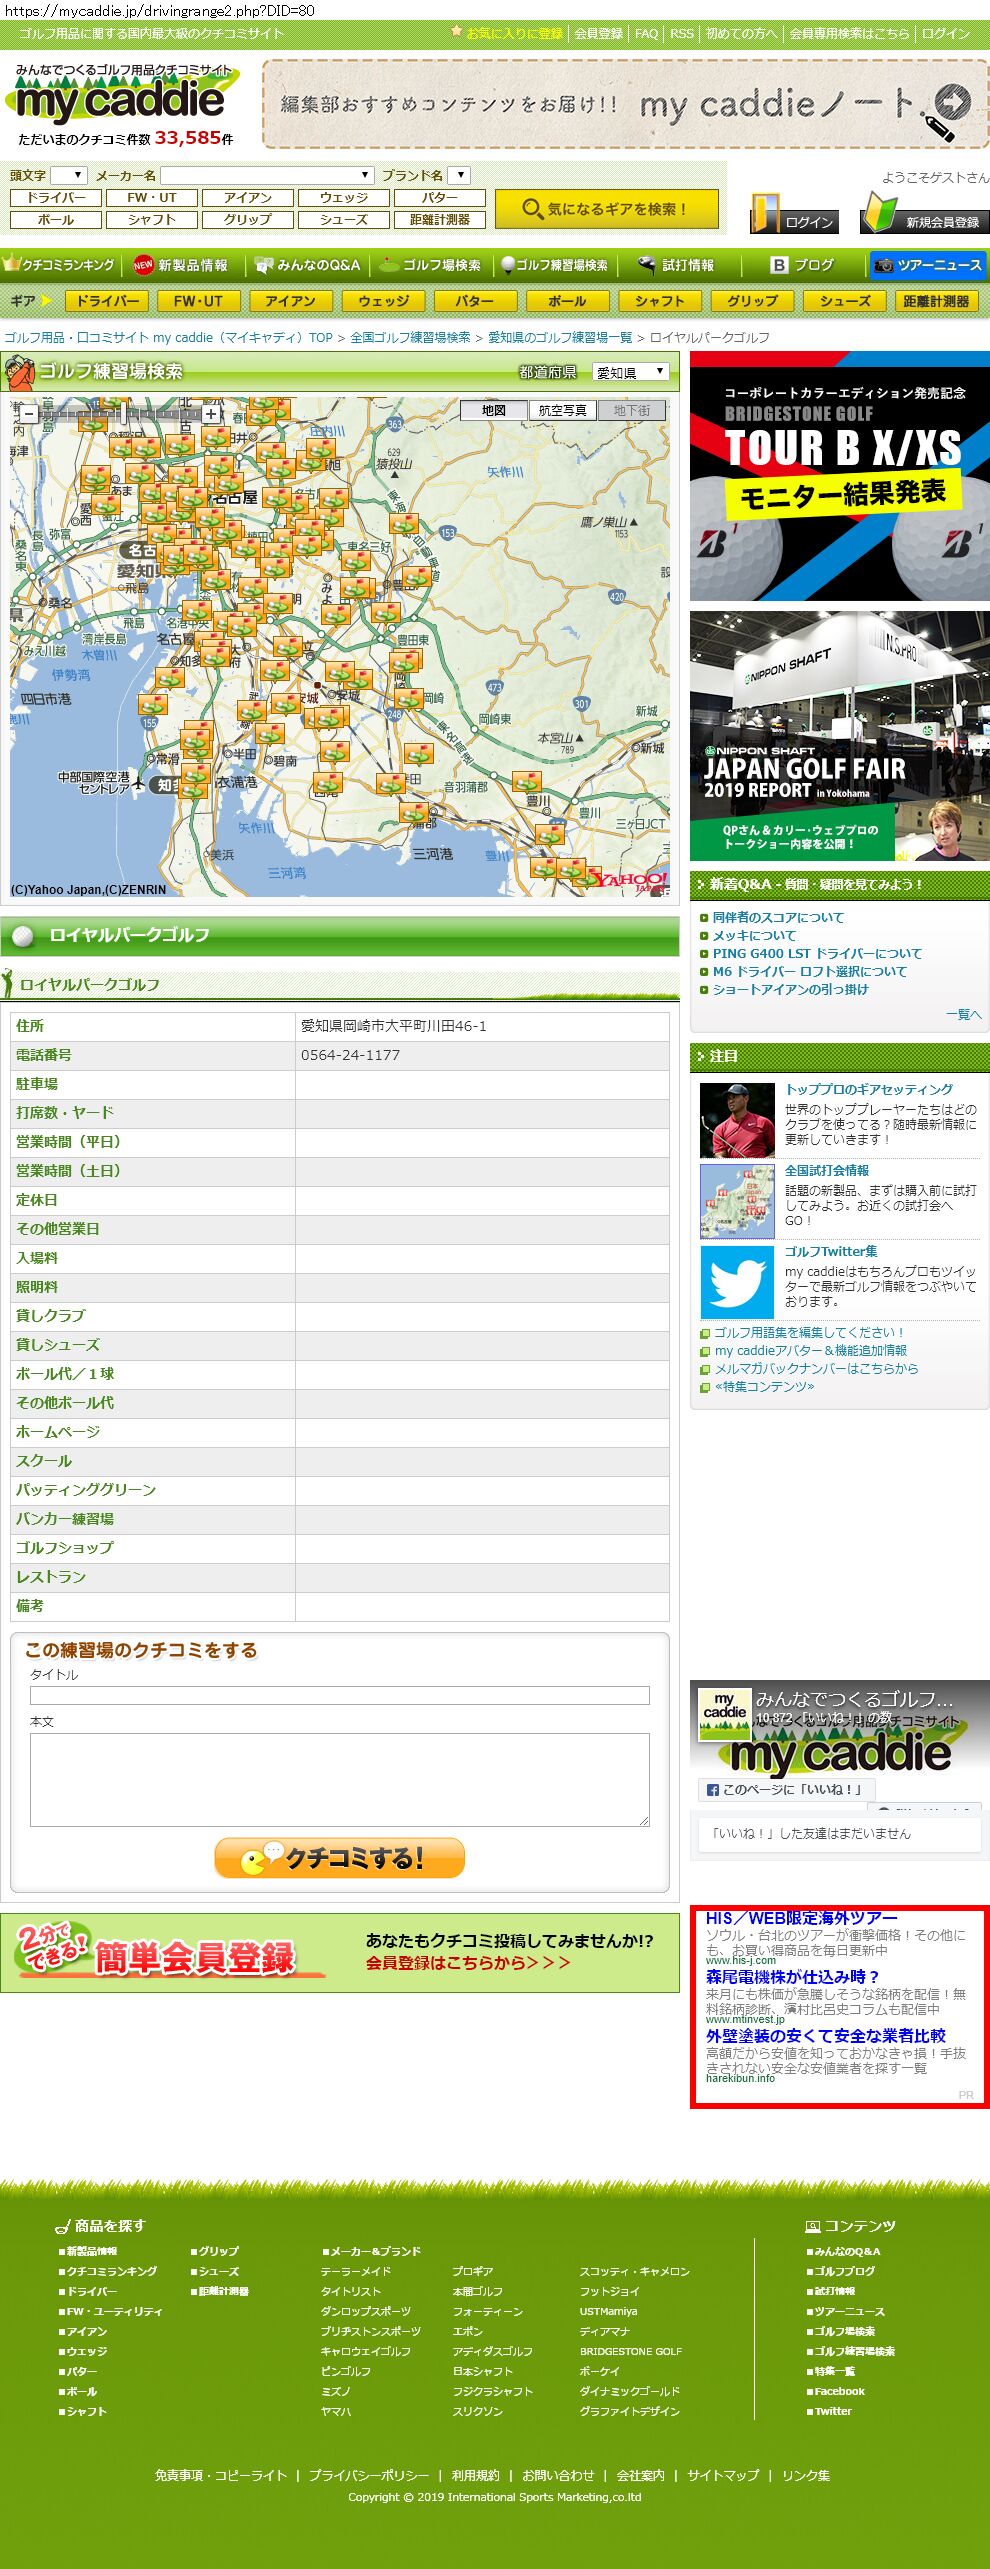Click the Yahoo Japan map logo
The width and height of the screenshot is (990, 2569).
(x=628, y=880)
